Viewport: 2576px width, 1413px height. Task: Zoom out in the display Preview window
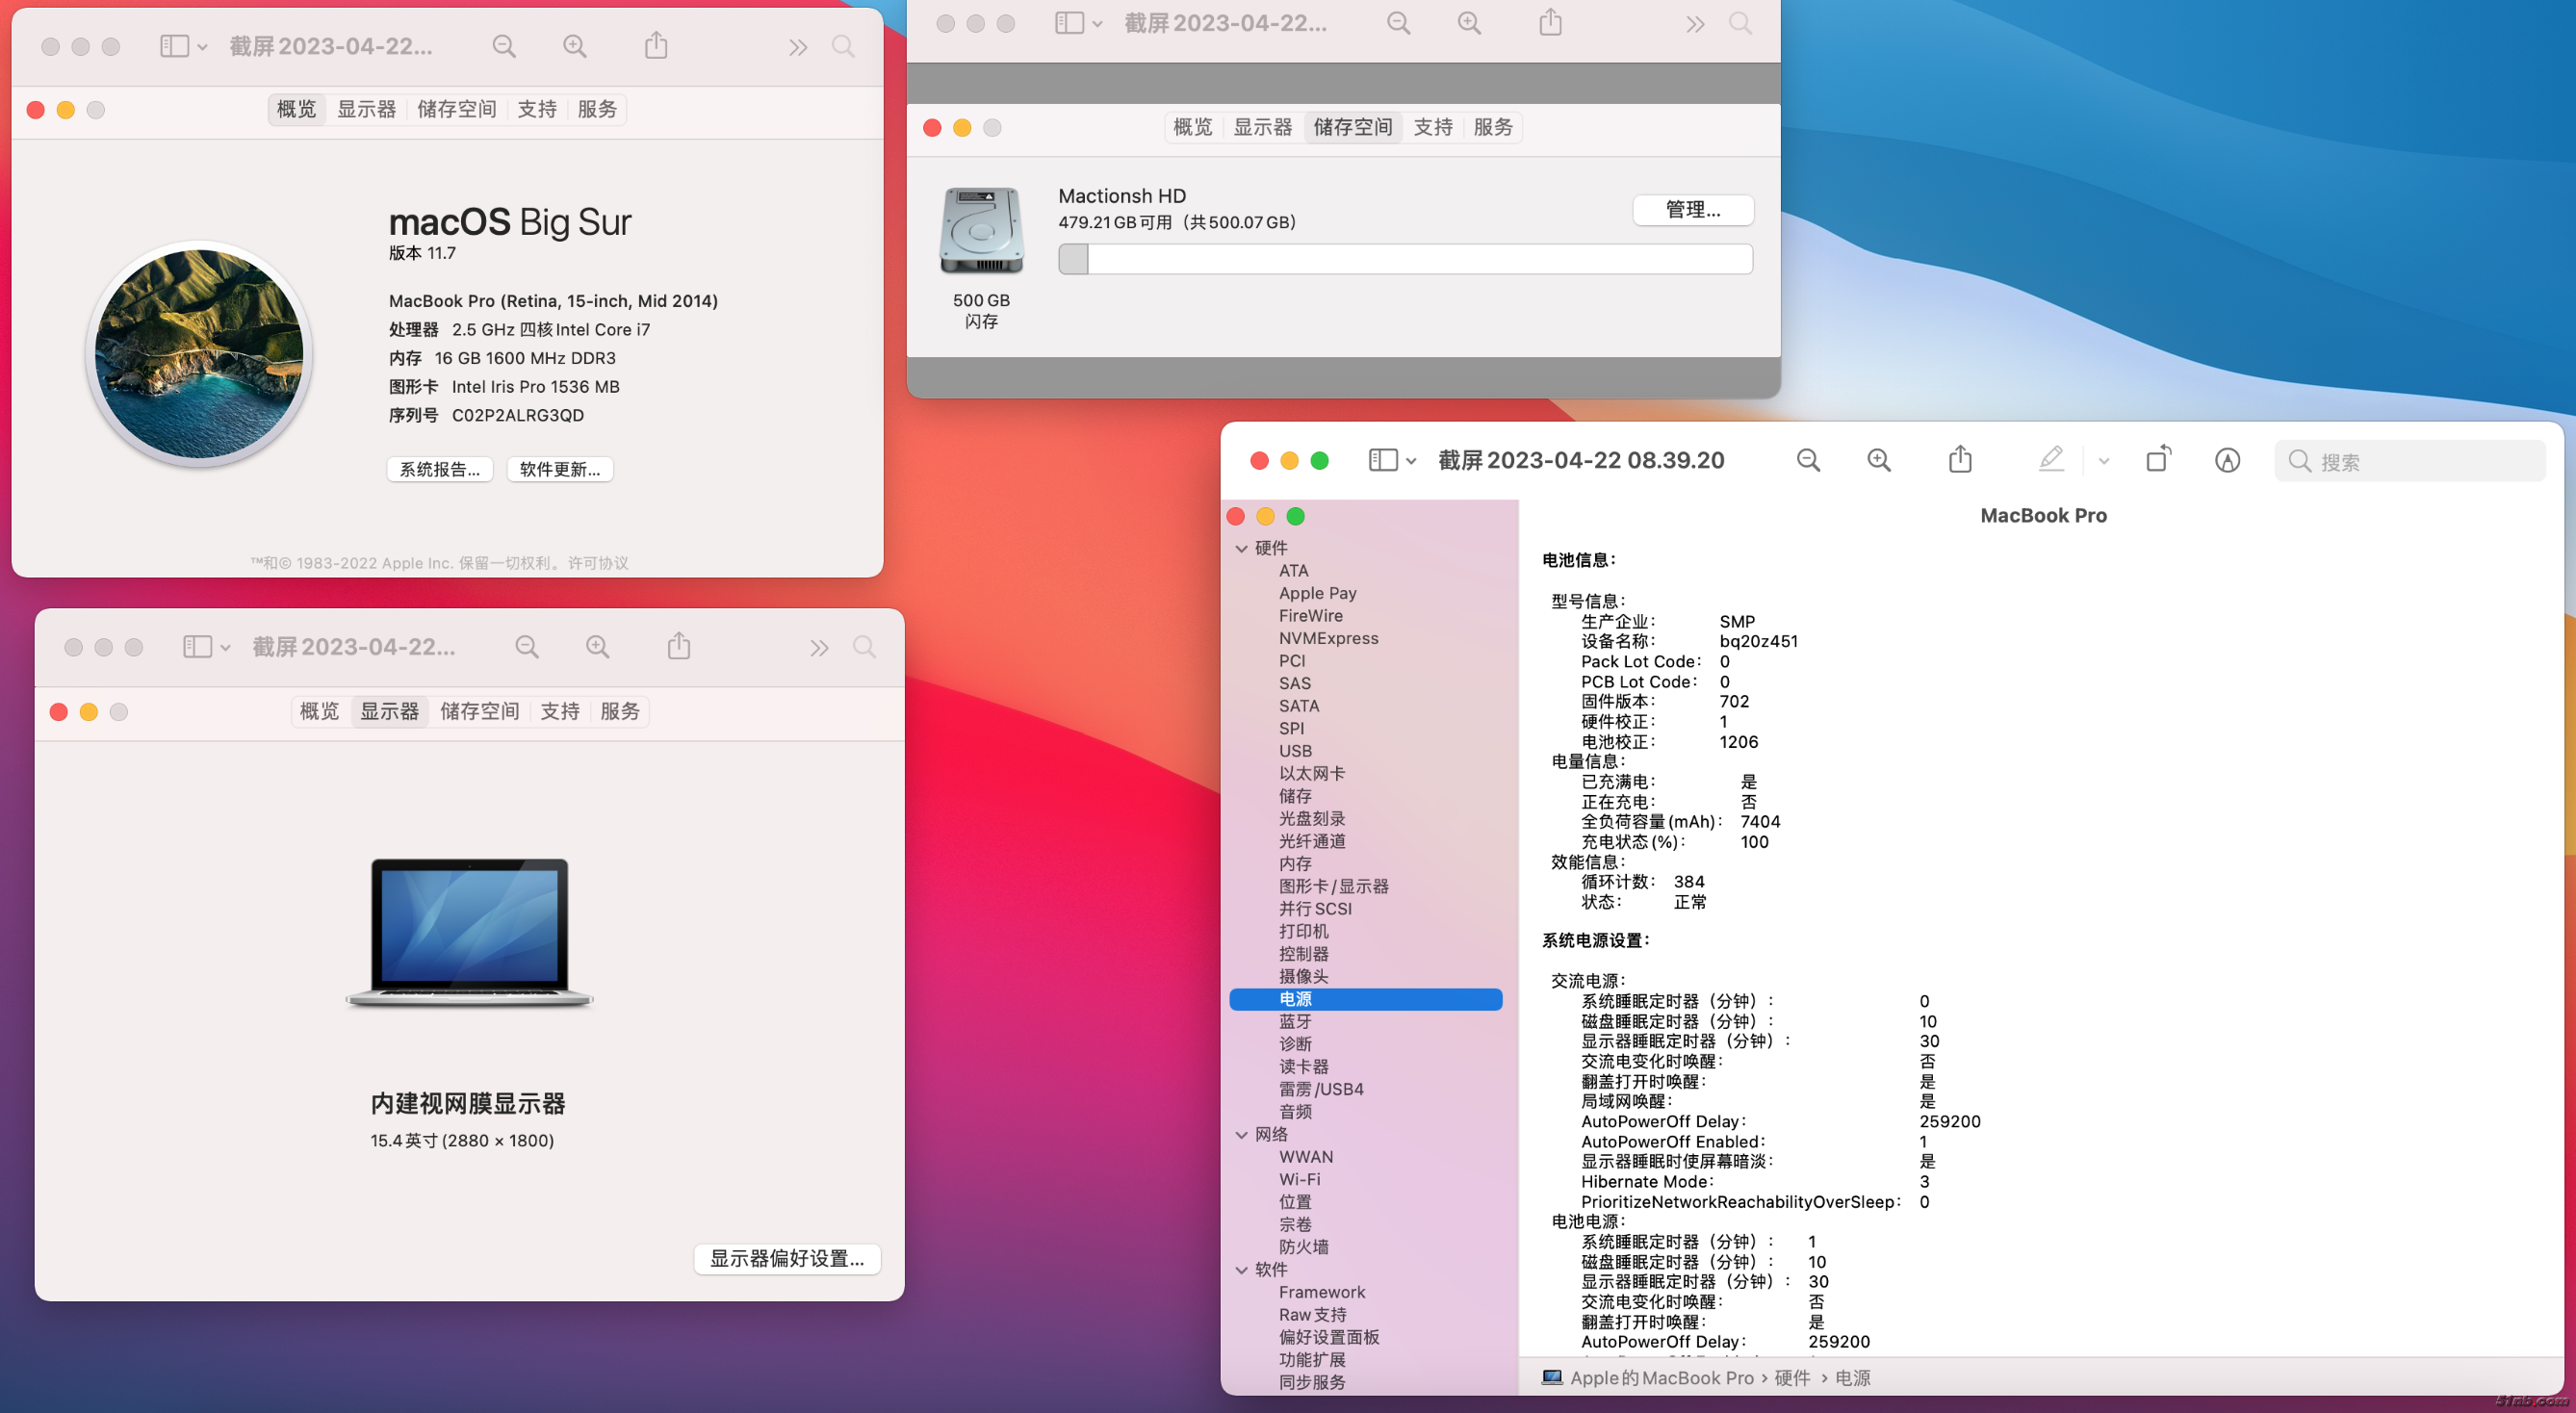(x=527, y=647)
